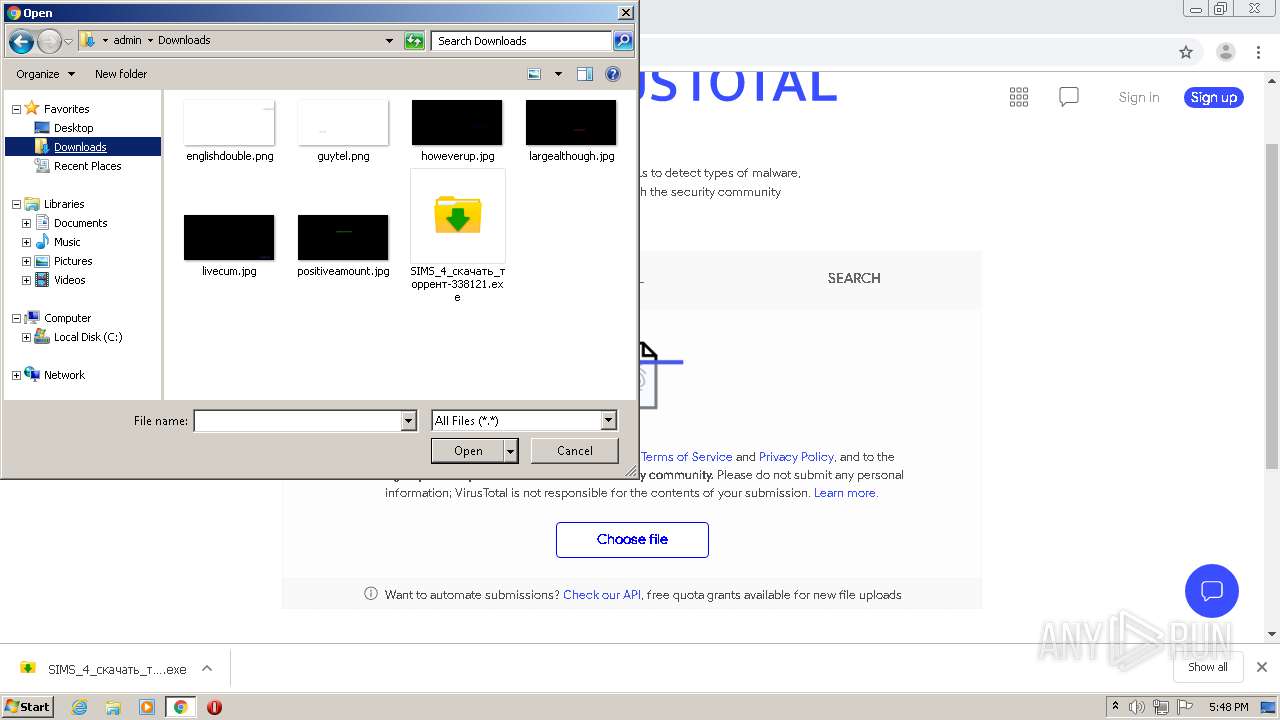
Task: Click VirusTotal Sign in link
Action: tap(1139, 97)
